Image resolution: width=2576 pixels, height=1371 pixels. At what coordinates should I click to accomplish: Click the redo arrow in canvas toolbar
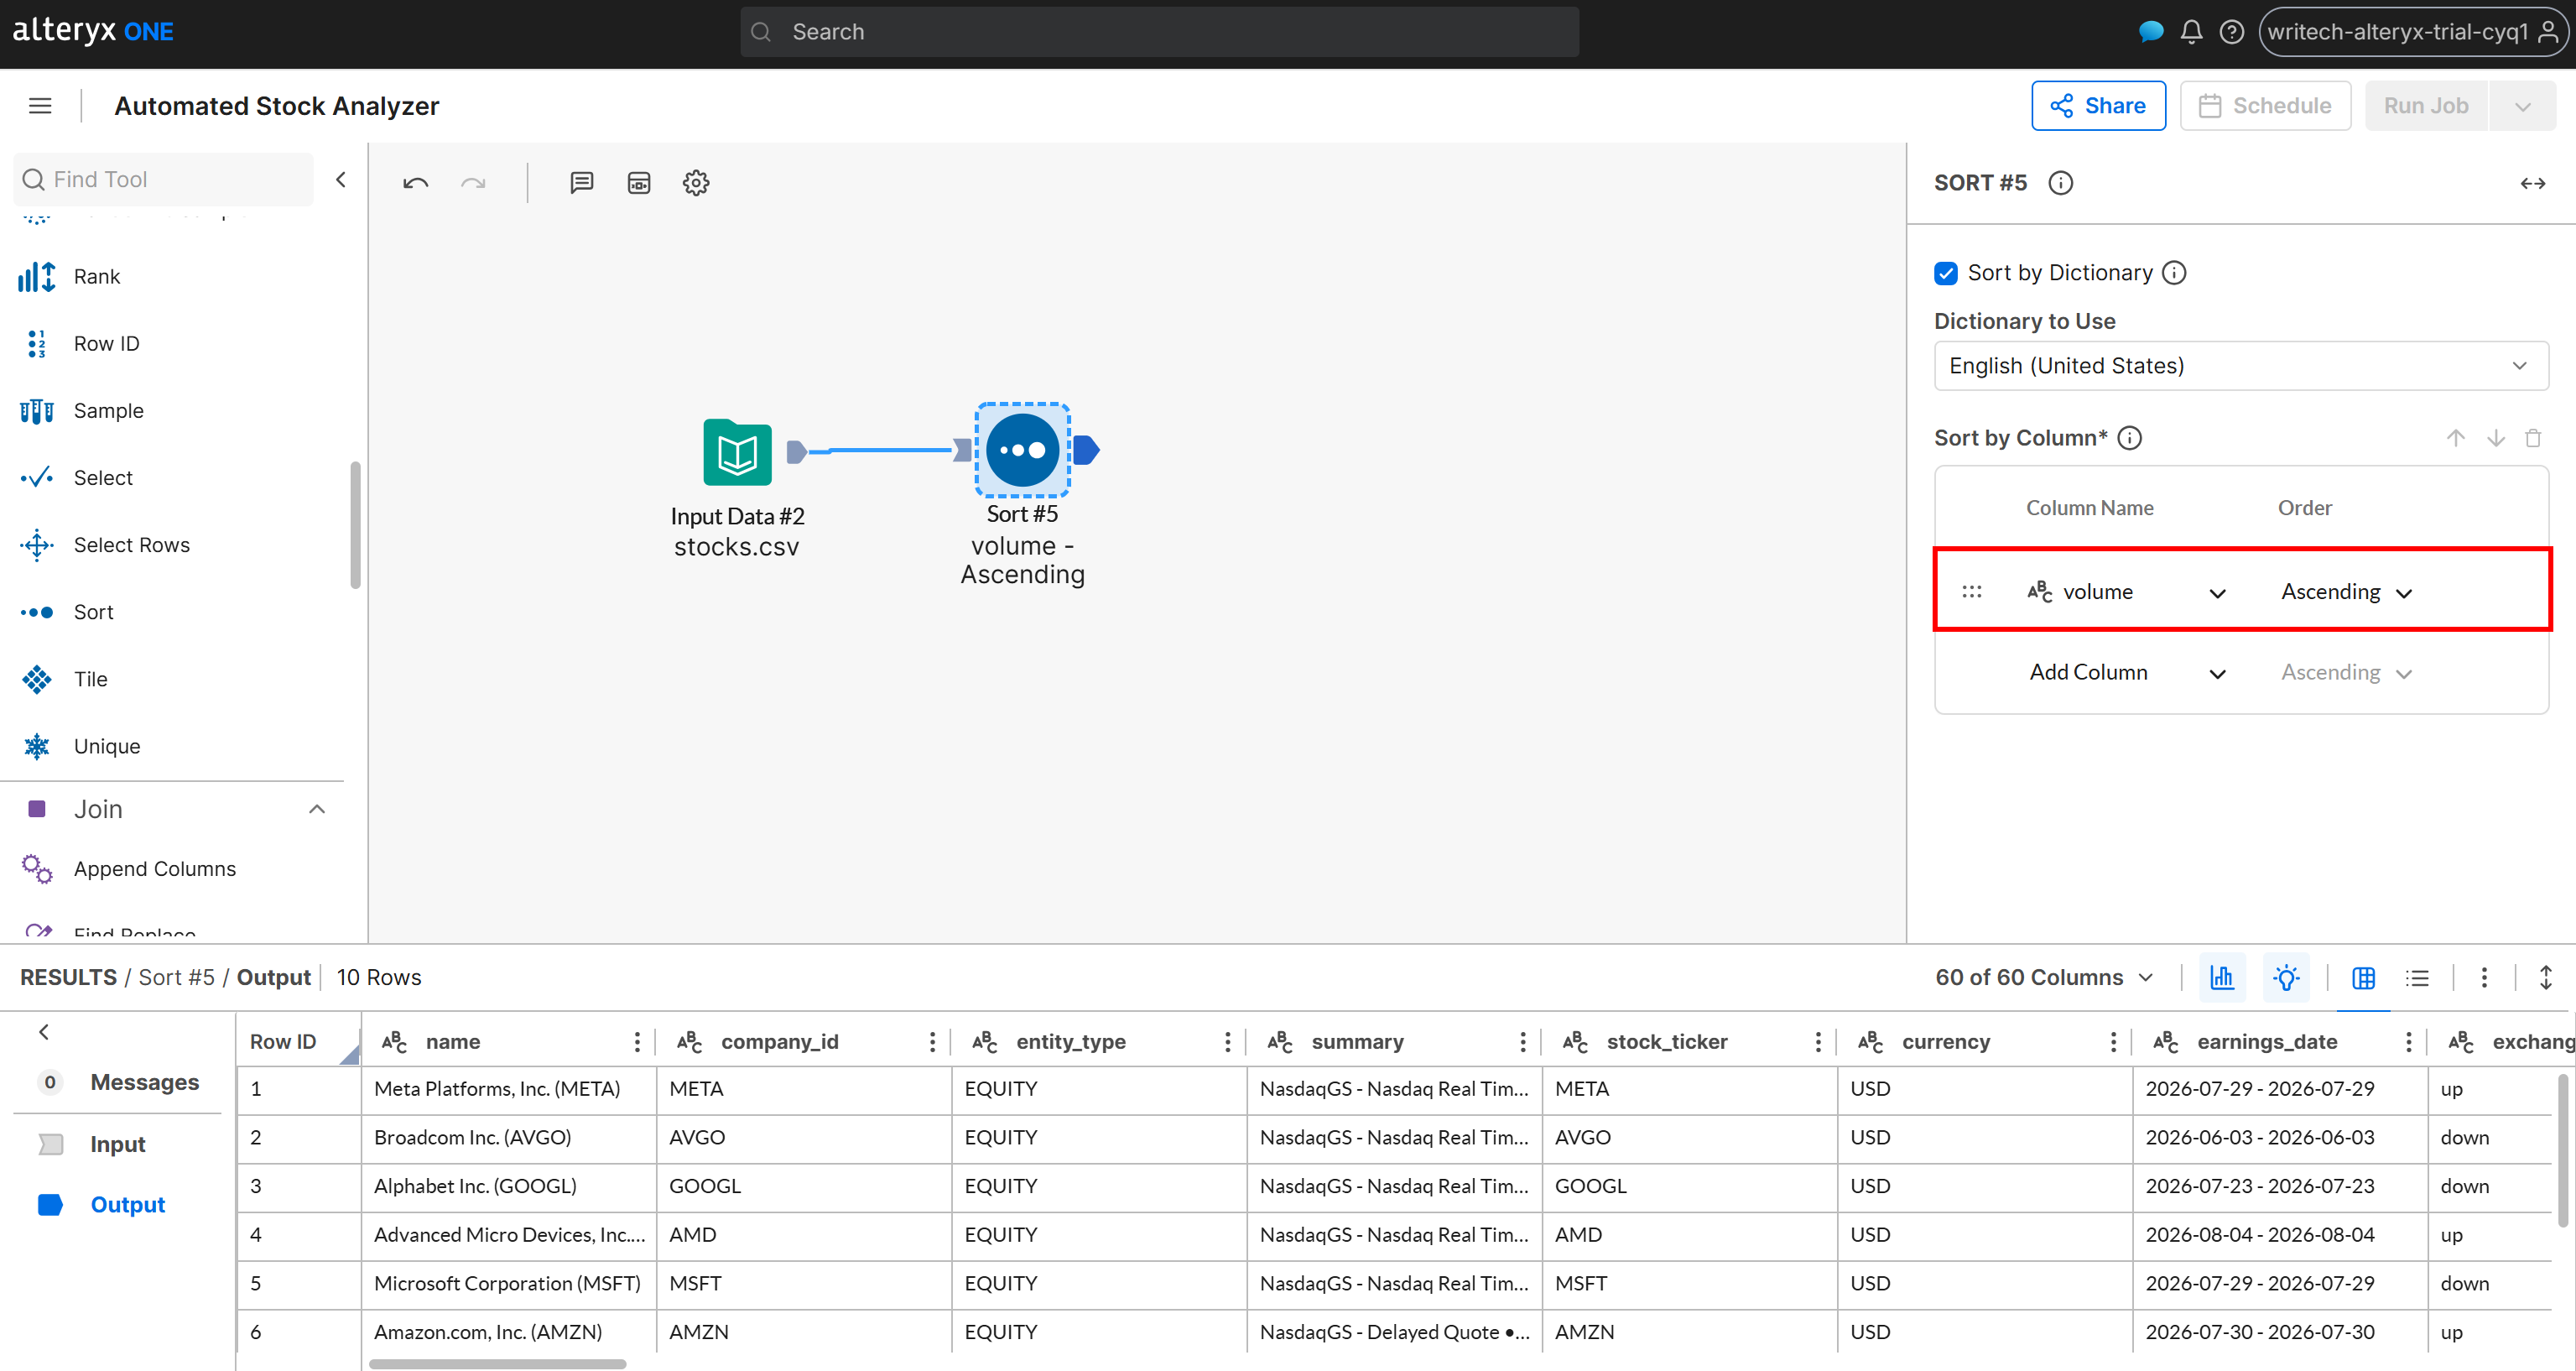(x=473, y=183)
